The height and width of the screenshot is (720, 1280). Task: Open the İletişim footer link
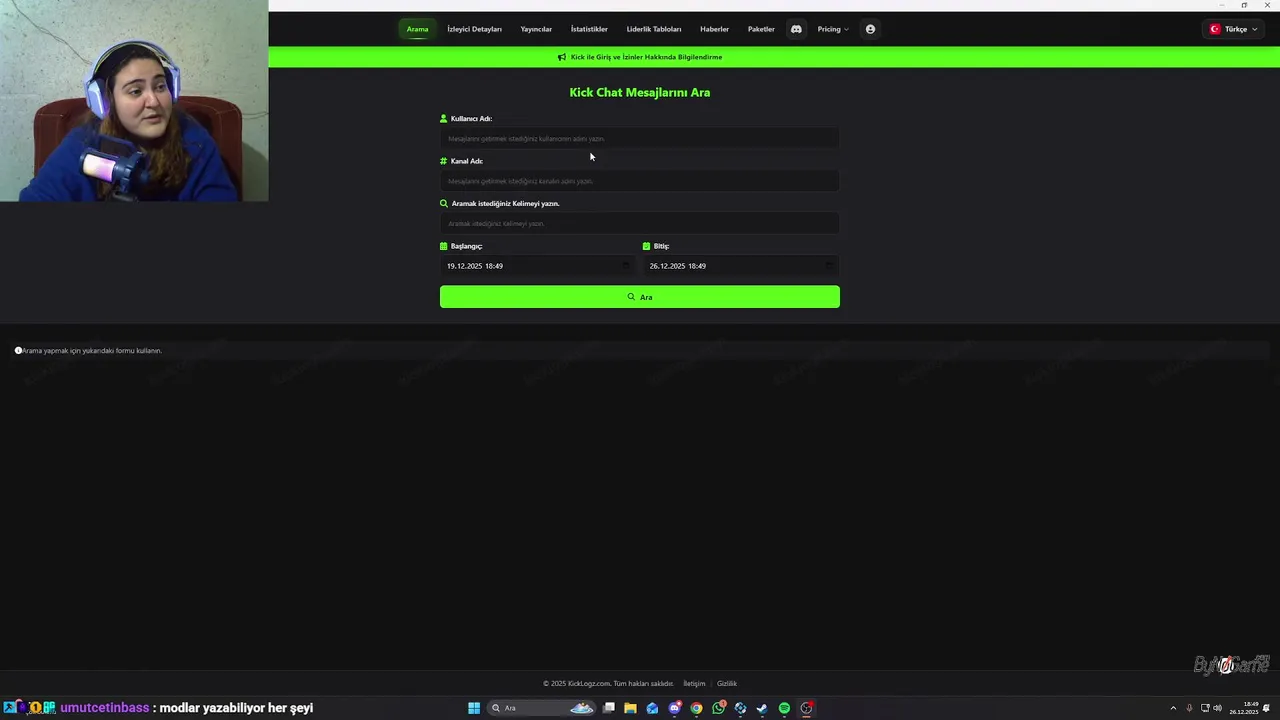pyautogui.click(x=694, y=684)
